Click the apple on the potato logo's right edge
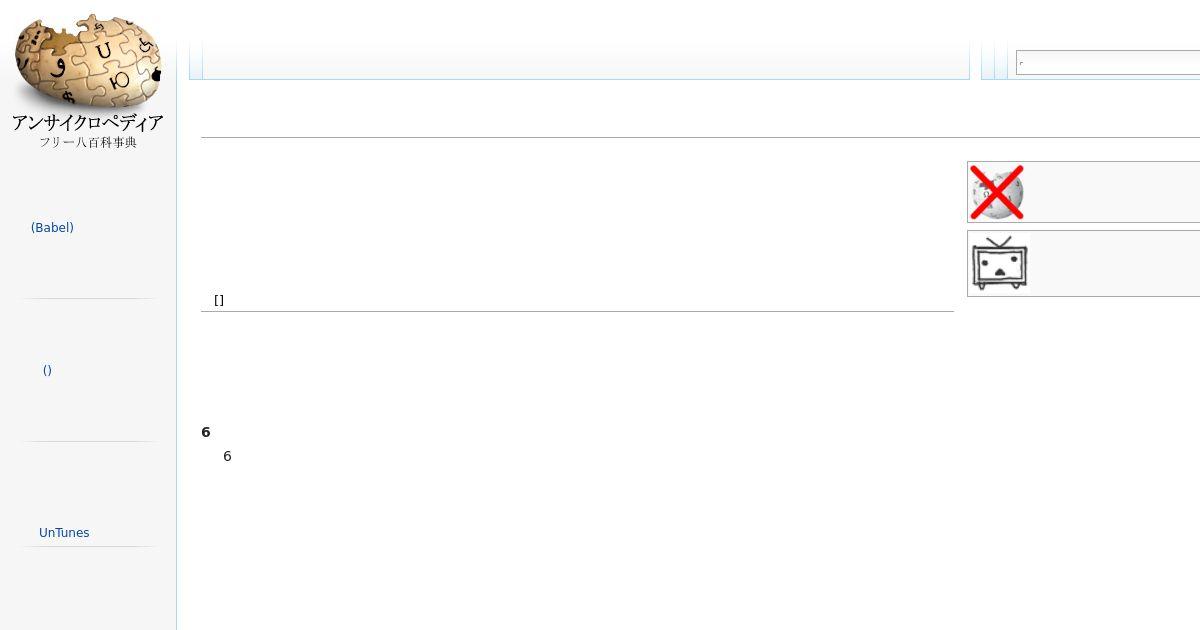The image size is (1200, 630). (x=156, y=74)
